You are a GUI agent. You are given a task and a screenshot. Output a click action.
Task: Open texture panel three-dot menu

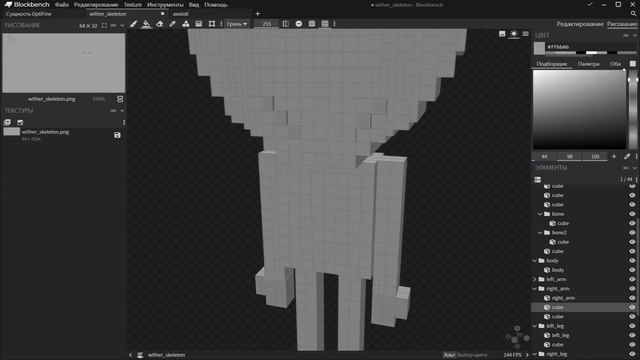pyautogui.click(x=124, y=122)
